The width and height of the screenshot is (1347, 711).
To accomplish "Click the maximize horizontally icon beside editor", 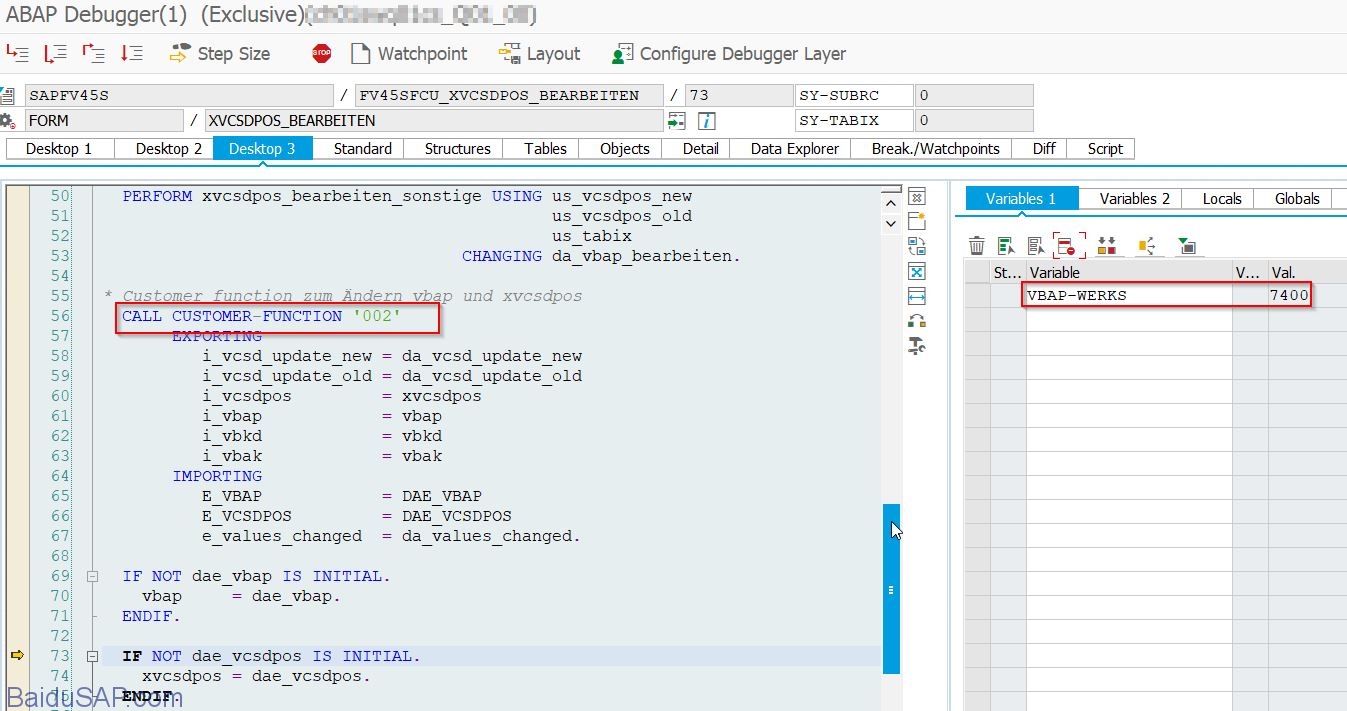I will (916, 296).
